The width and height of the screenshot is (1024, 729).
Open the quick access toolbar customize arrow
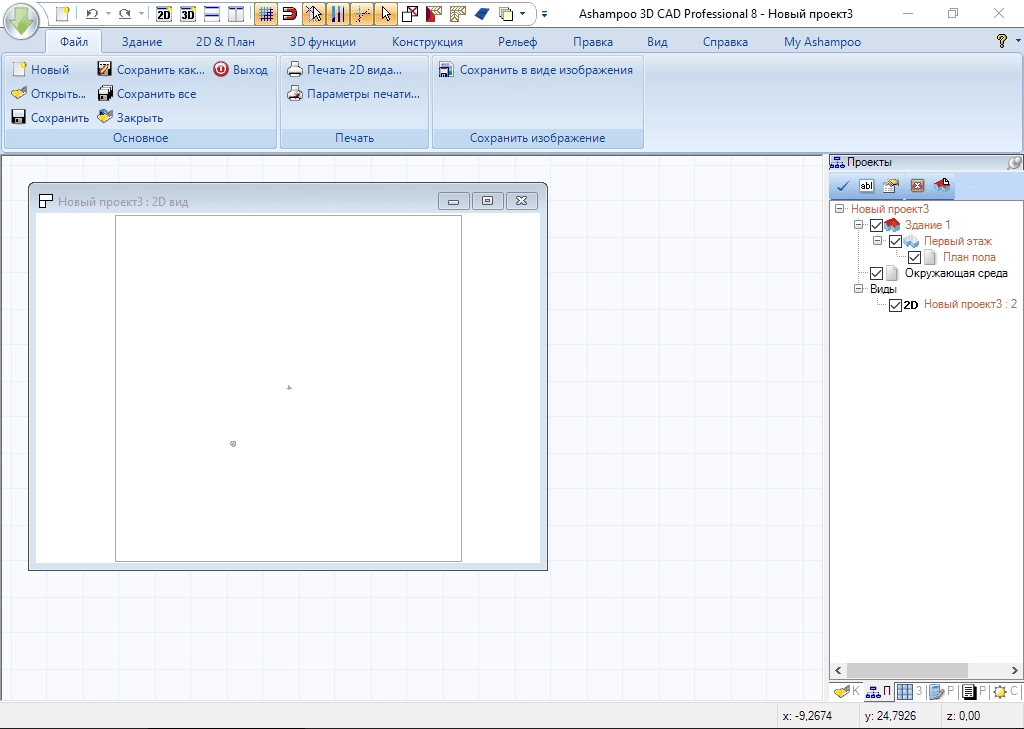(545, 14)
